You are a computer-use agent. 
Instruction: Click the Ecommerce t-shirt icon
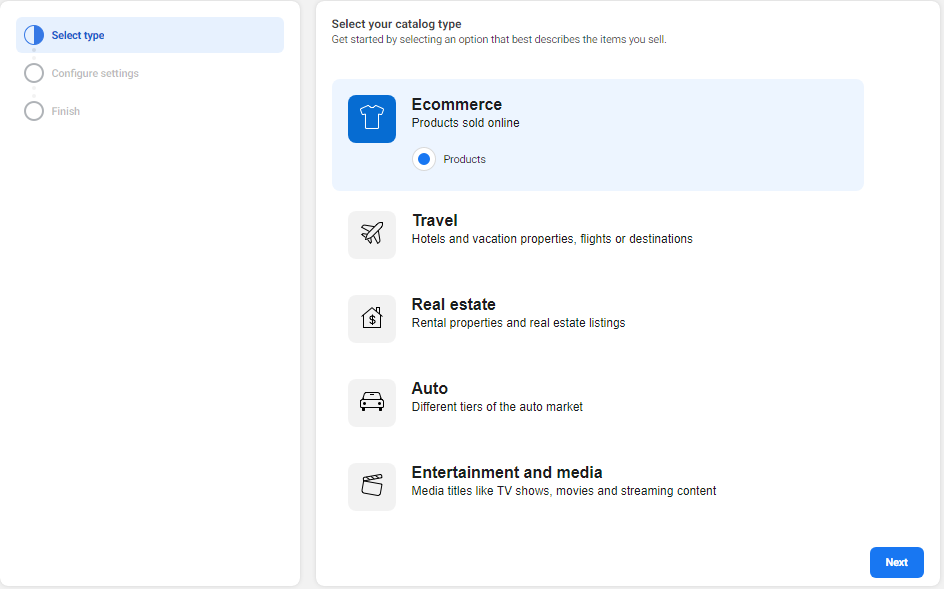(x=371, y=119)
